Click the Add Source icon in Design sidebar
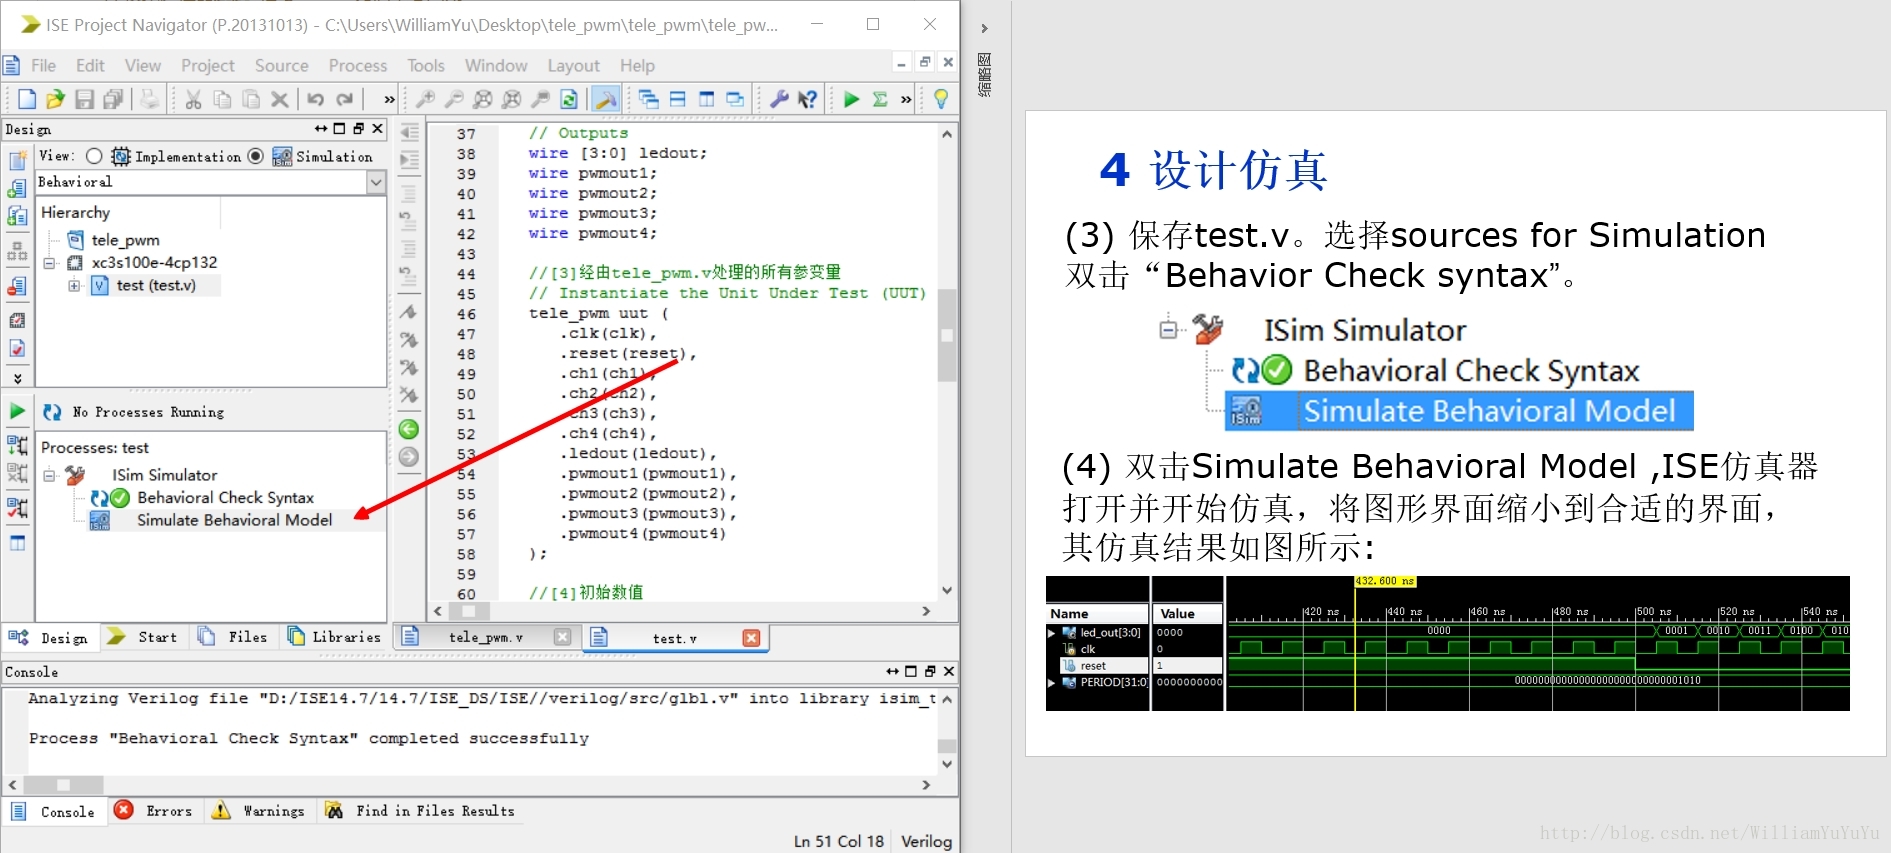 pyautogui.click(x=17, y=188)
